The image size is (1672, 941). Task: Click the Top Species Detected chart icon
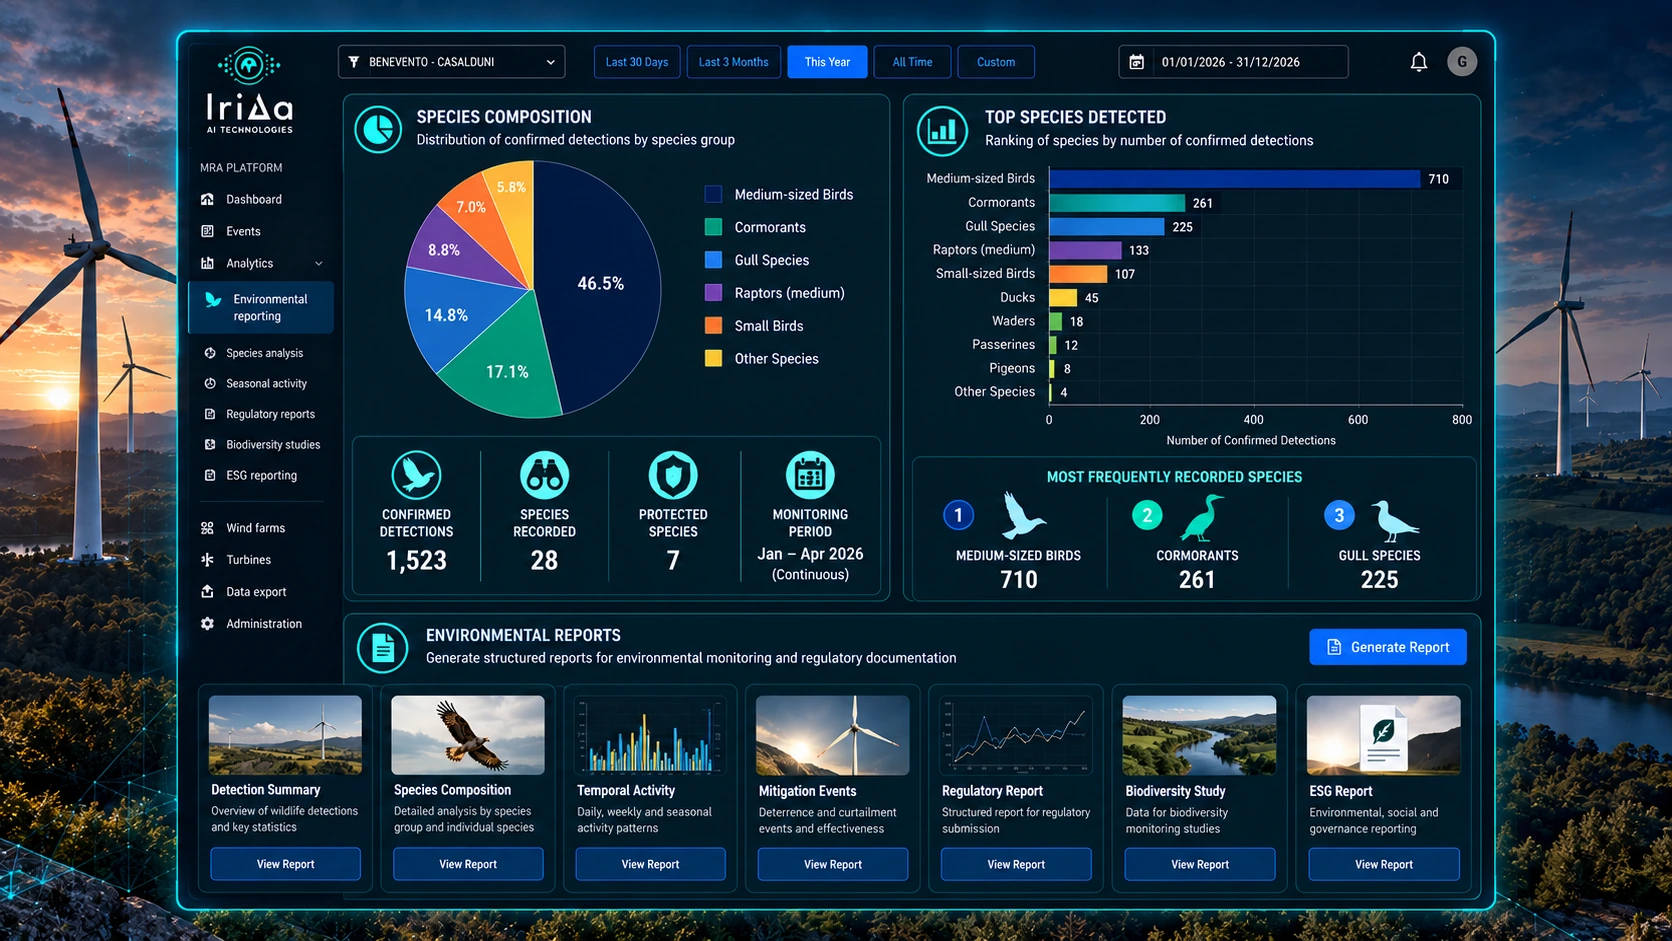942,131
